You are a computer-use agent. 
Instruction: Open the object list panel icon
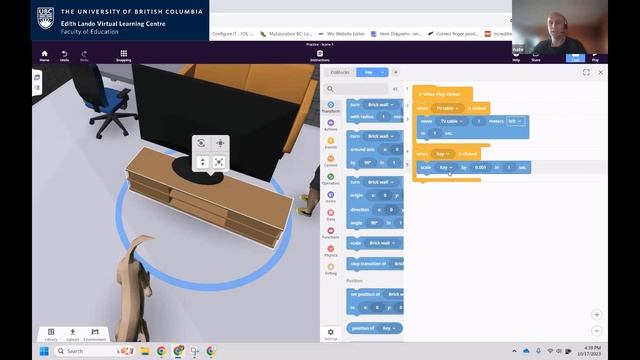[x=37, y=88]
